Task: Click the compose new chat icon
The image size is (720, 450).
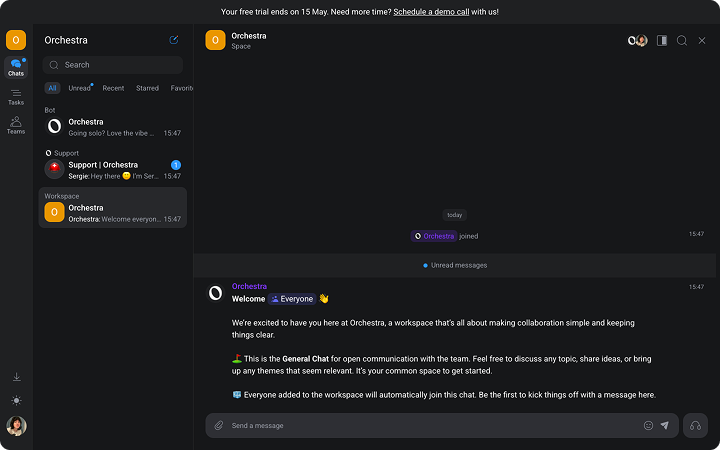Action: (174, 40)
